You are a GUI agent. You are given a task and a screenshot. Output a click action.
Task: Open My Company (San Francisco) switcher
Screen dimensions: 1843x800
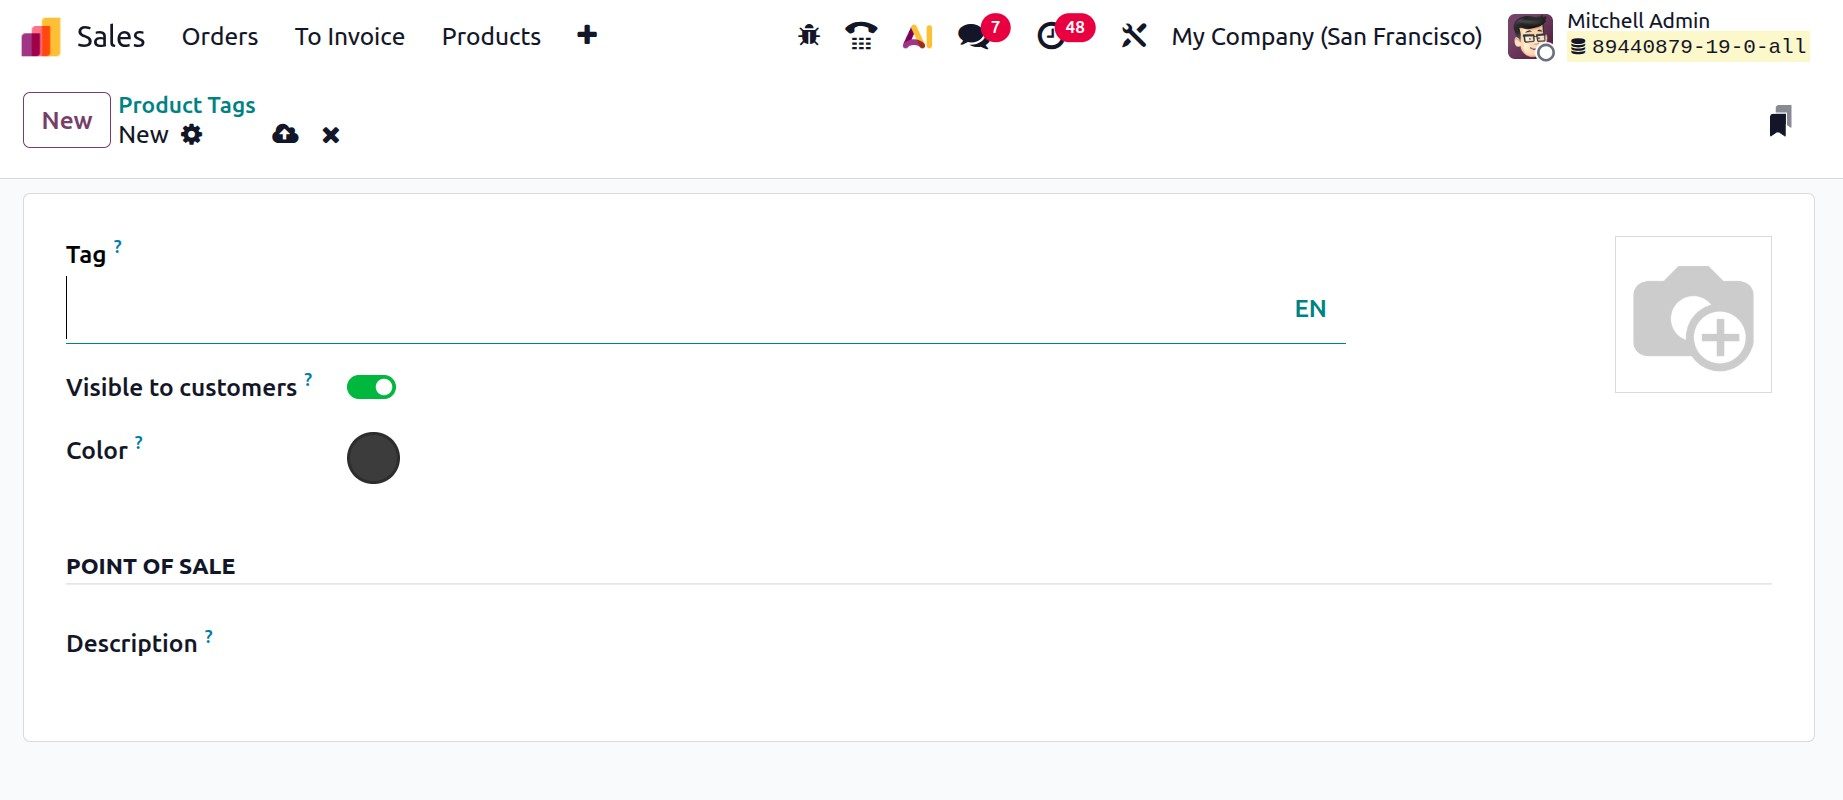(x=1326, y=37)
